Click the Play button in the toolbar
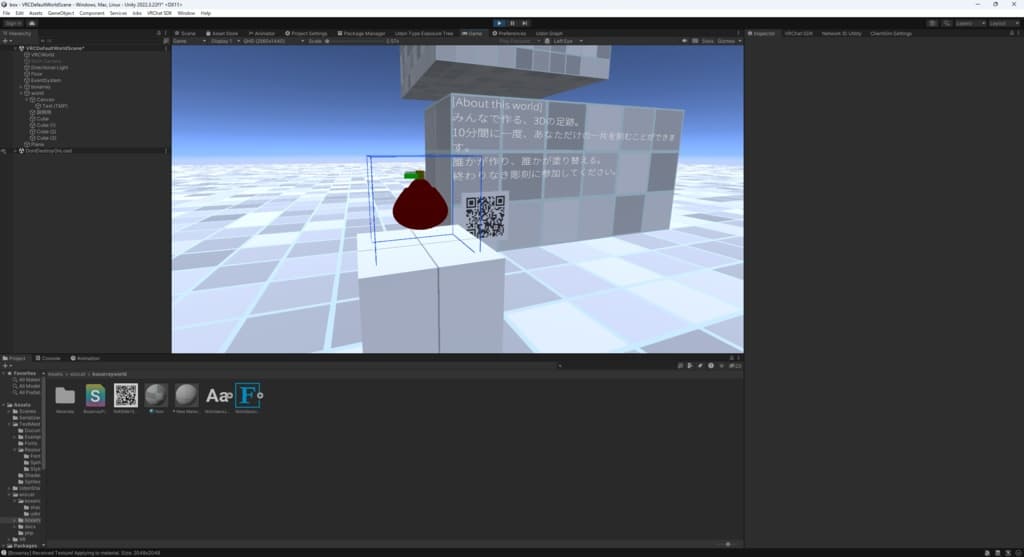The height and width of the screenshot is (557, 1024). point(499,23)
